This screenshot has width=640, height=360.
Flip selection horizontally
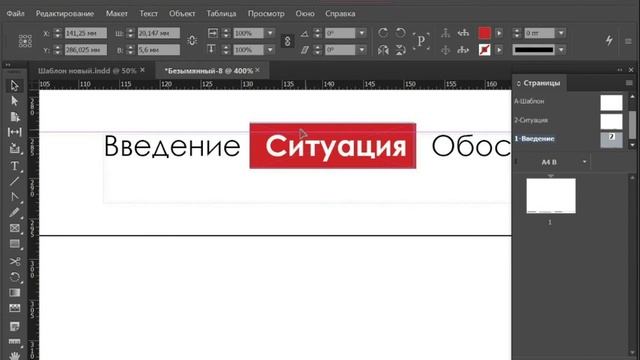click(x=383, y=50)
